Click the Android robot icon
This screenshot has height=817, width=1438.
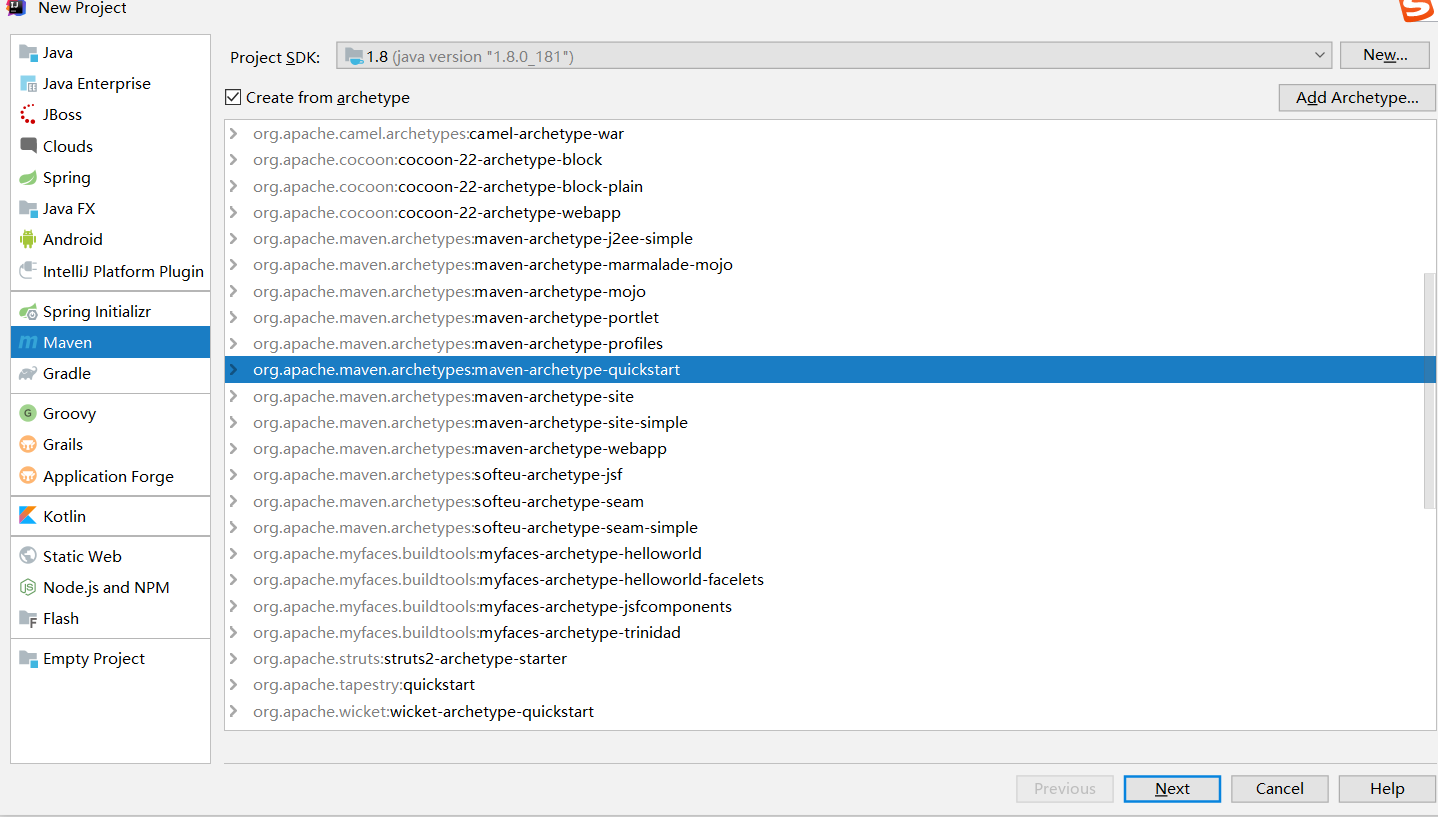click(x=28, y=240)
